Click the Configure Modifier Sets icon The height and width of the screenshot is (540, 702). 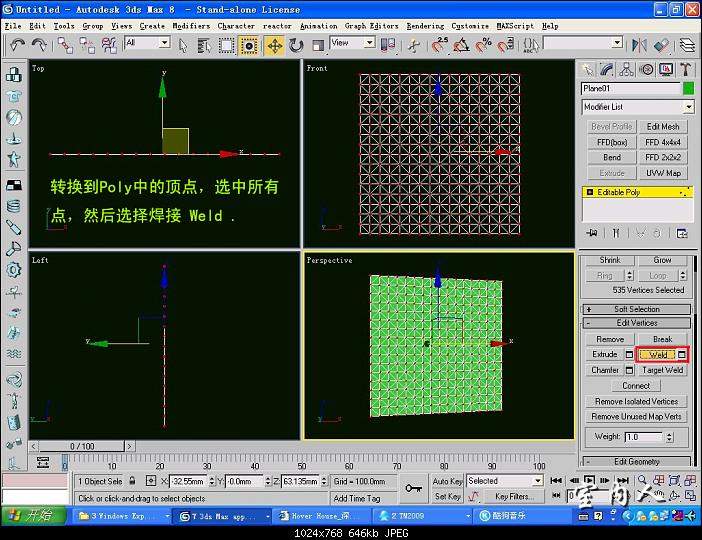[x=682, y=233]
